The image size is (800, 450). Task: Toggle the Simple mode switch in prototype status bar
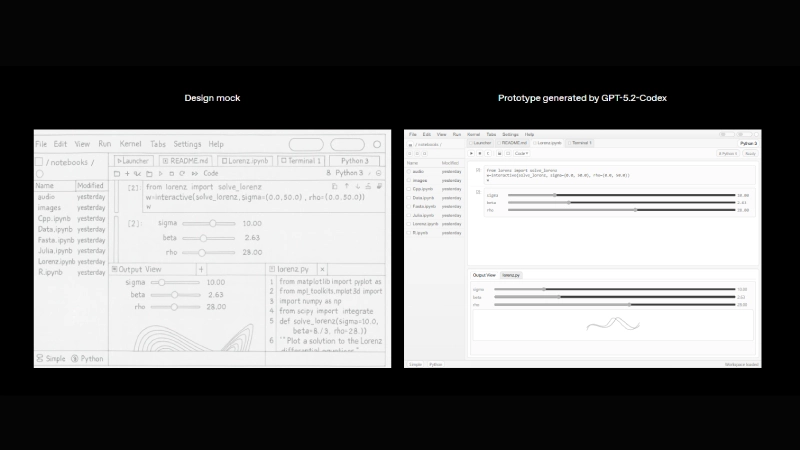tap(415, 364)
